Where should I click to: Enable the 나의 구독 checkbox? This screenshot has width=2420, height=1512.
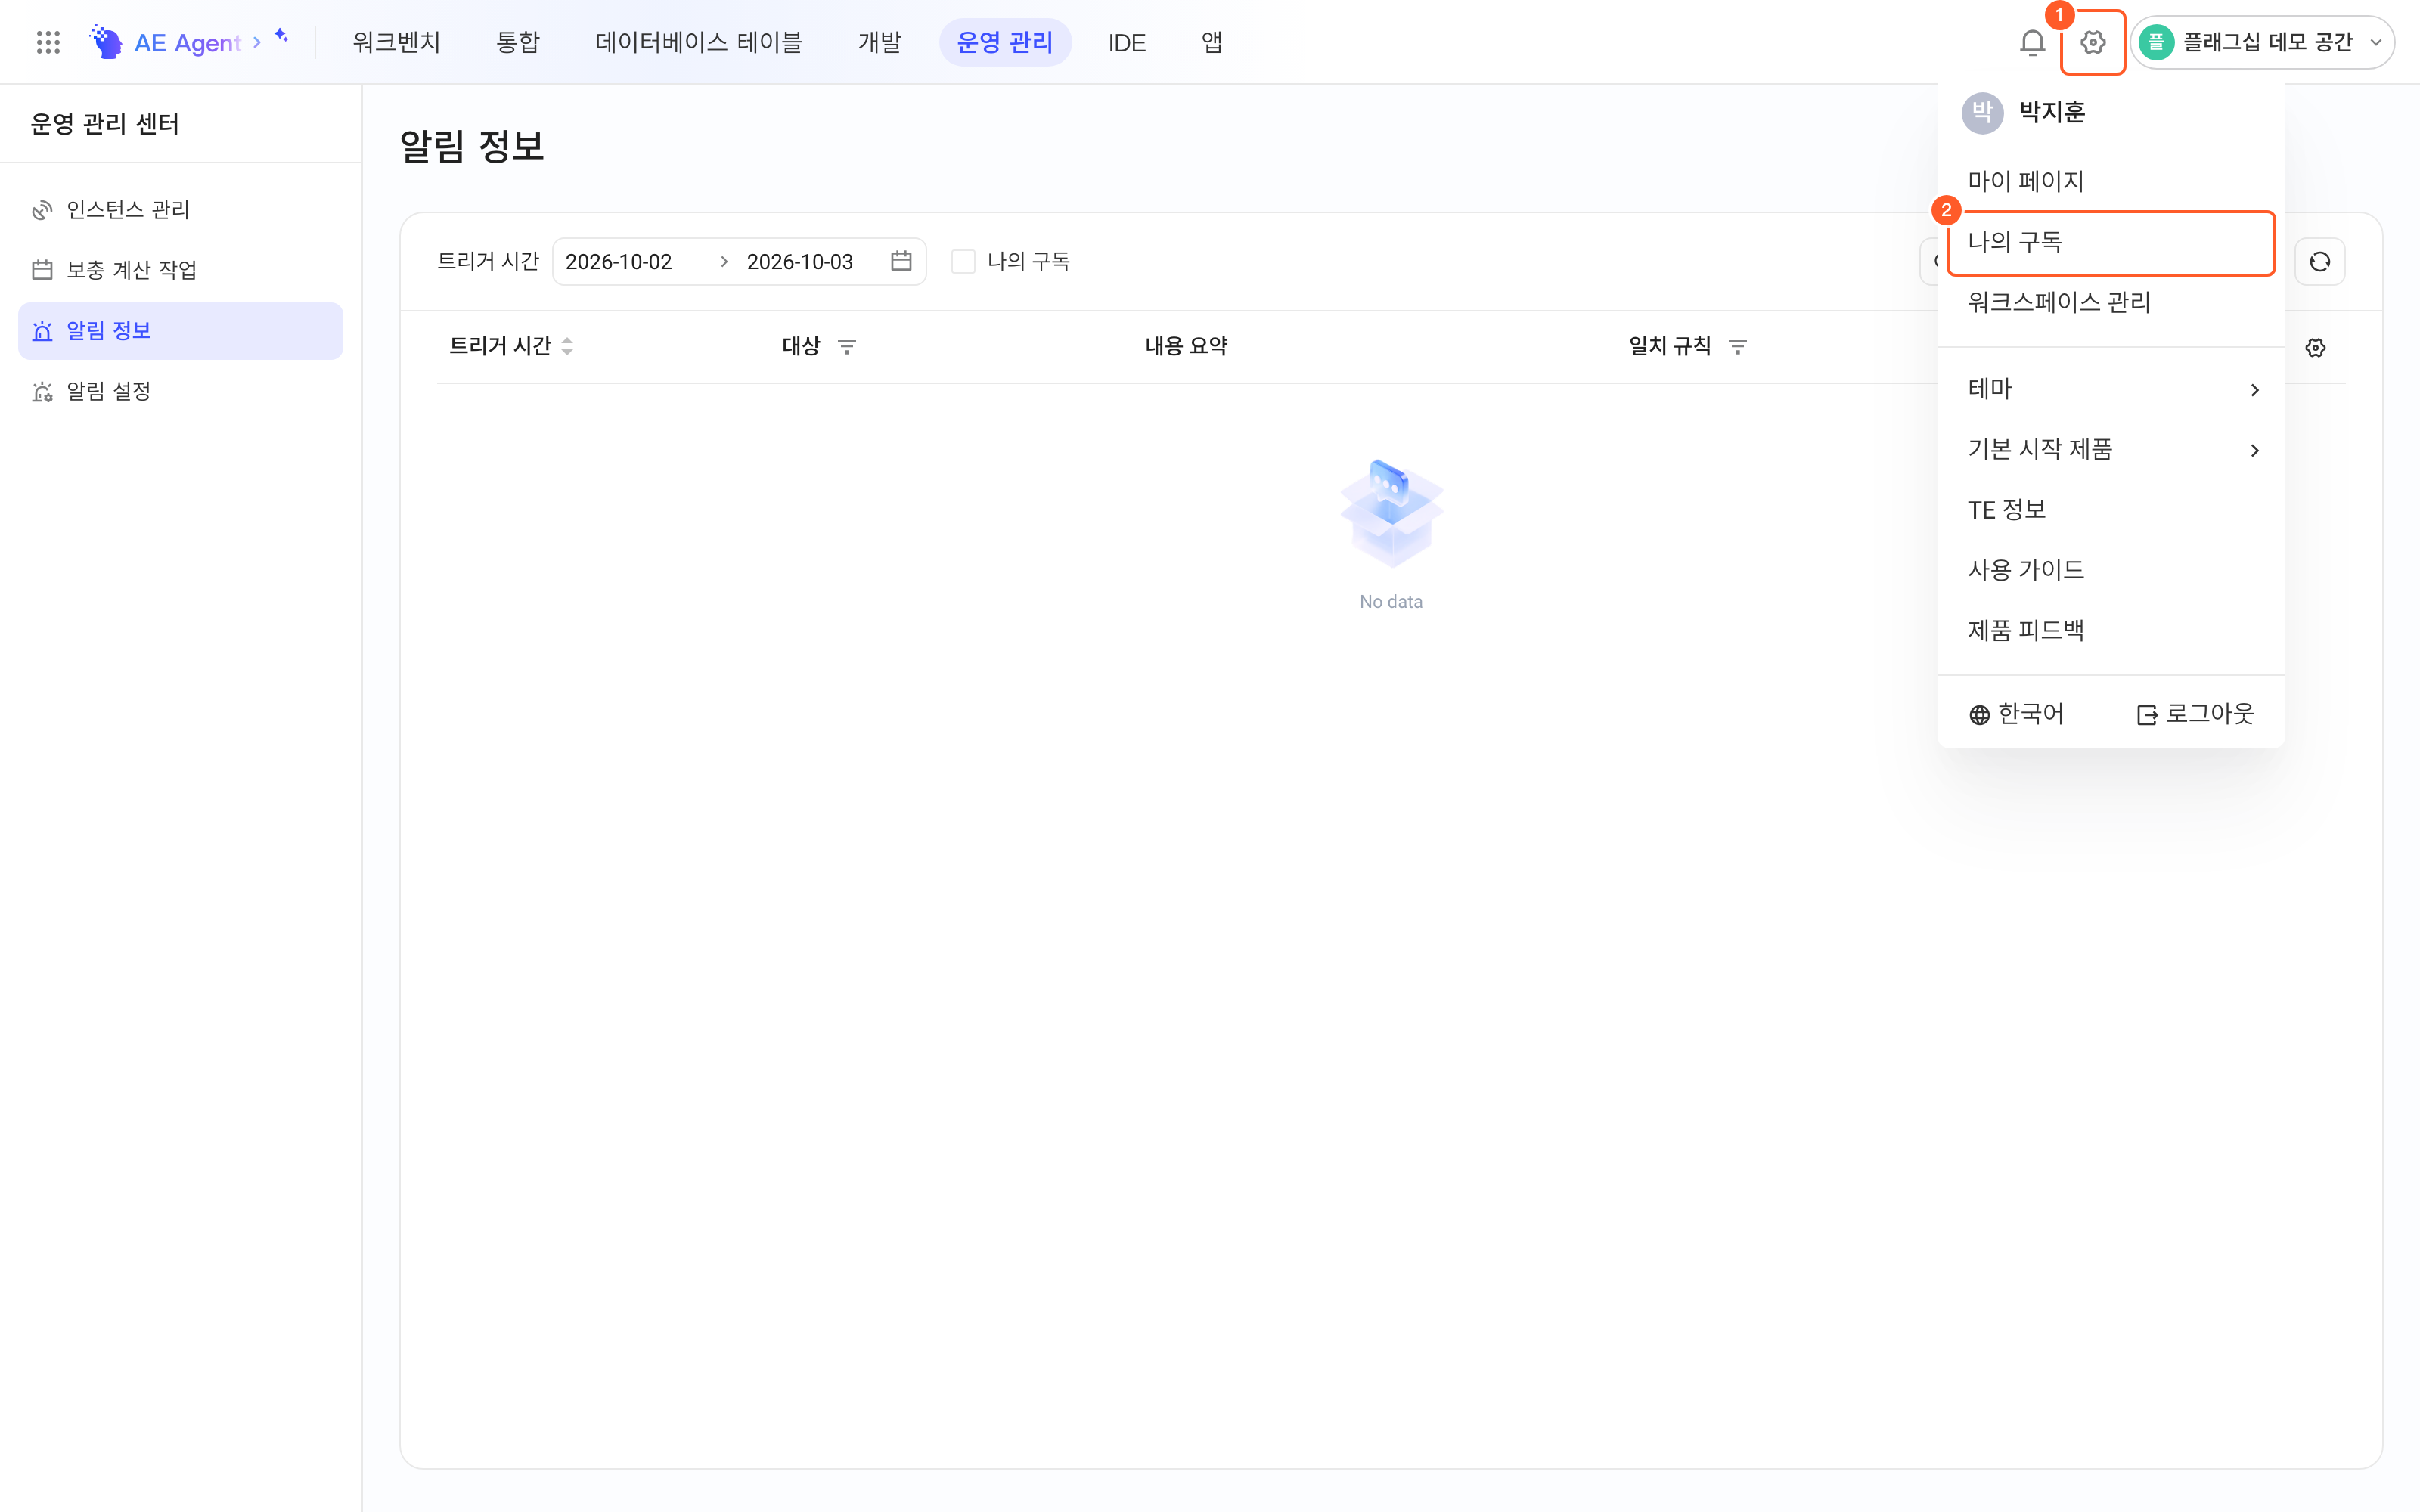(963, 262)
